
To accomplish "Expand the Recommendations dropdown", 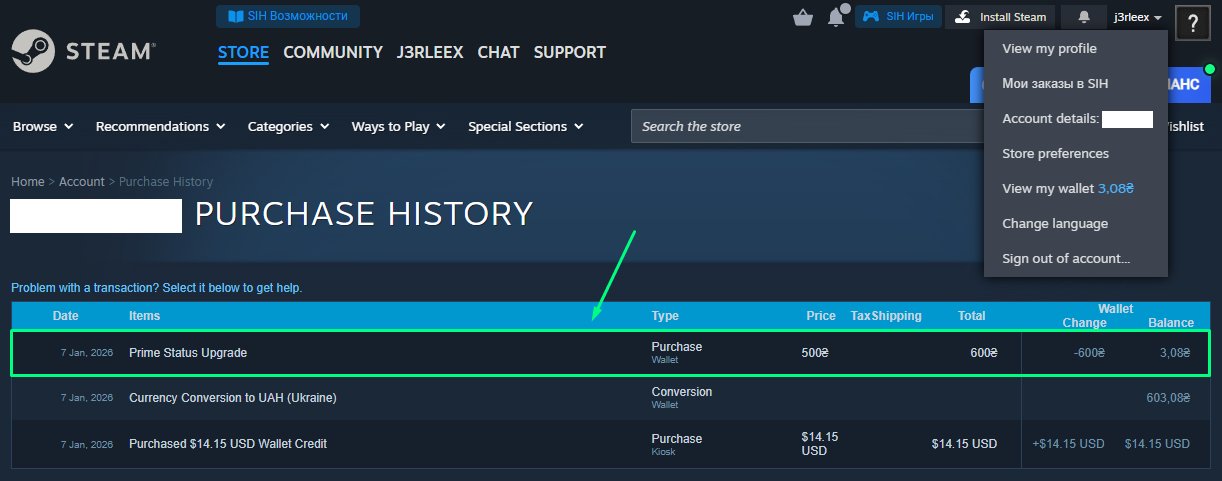I will [160, 127].
